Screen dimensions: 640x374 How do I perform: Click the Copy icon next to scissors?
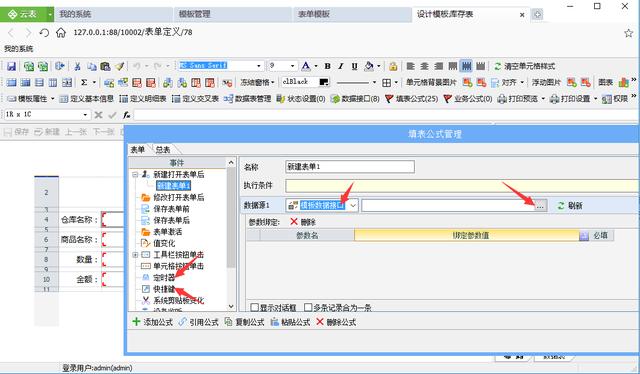(x=92, y=66)
